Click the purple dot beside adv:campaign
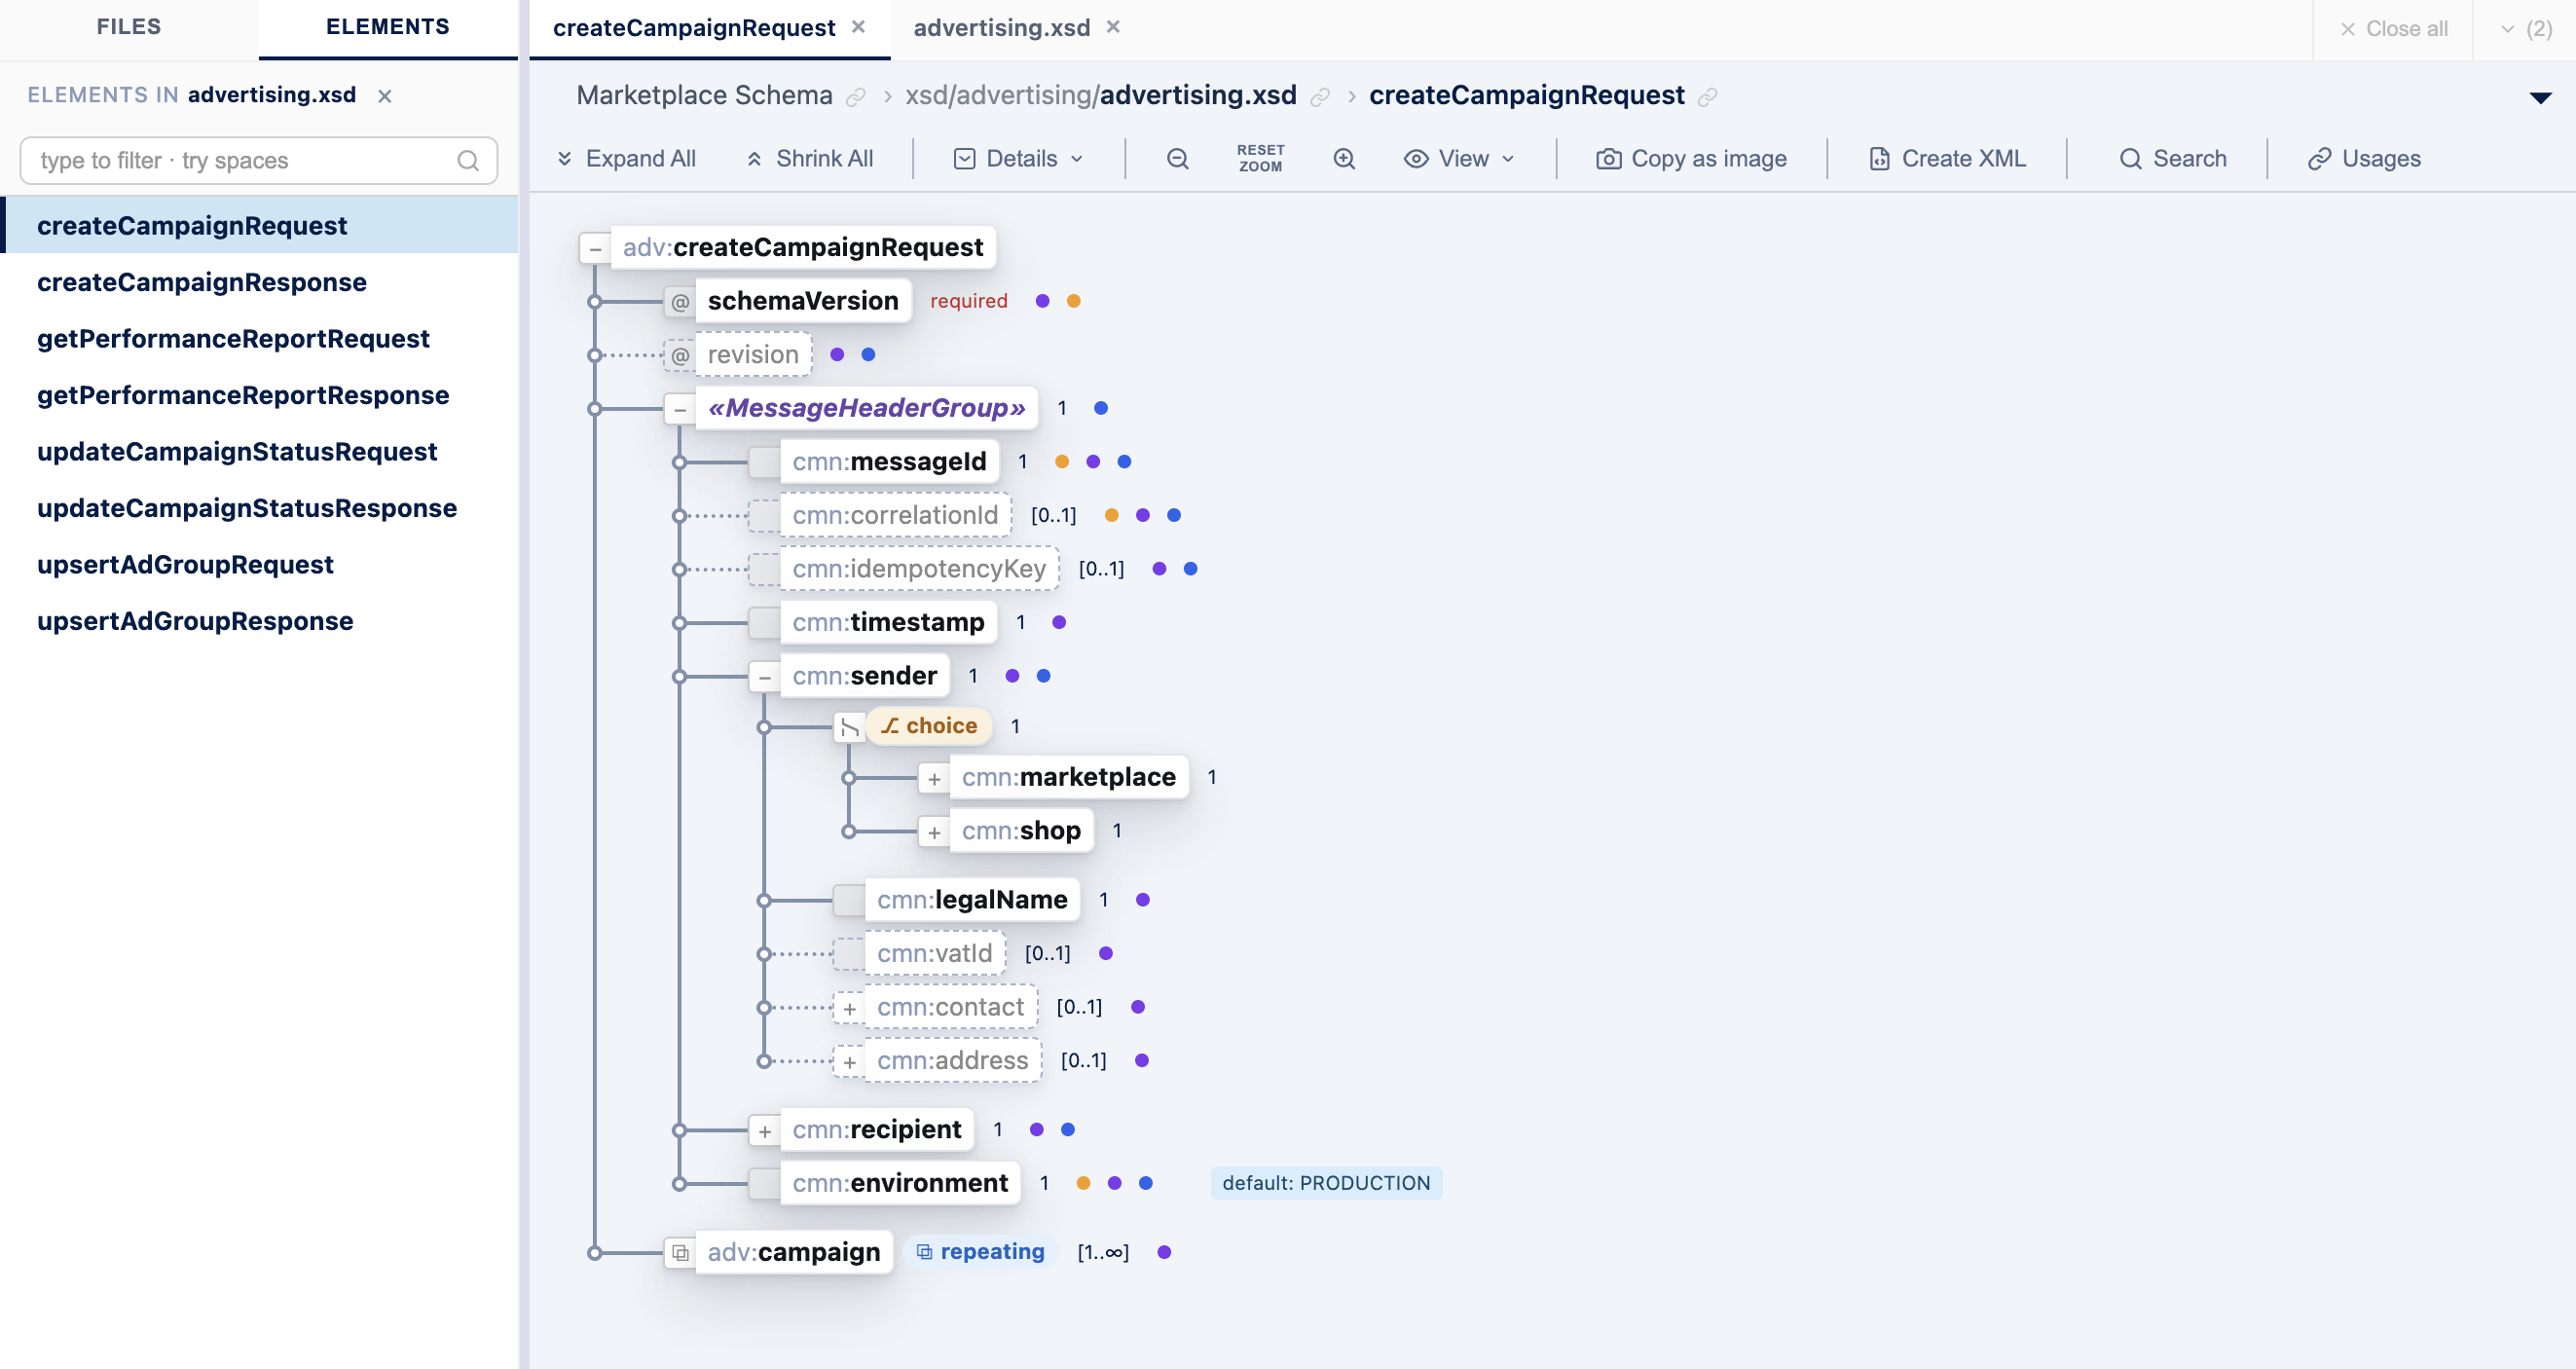 [1164, 1252]
